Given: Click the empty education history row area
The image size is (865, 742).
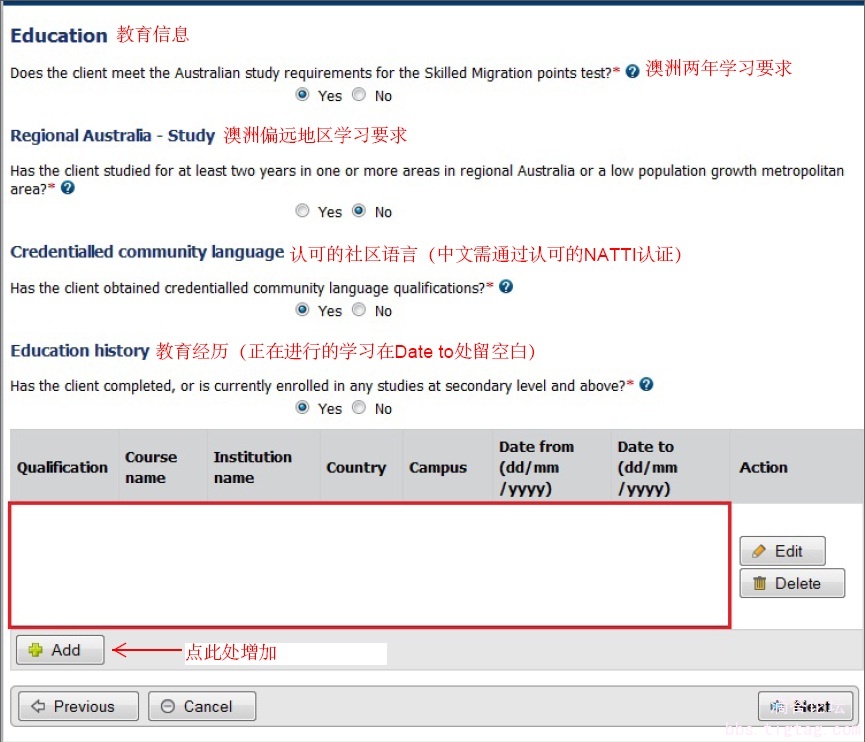Looking at the screenshot, I should [370, 566].
